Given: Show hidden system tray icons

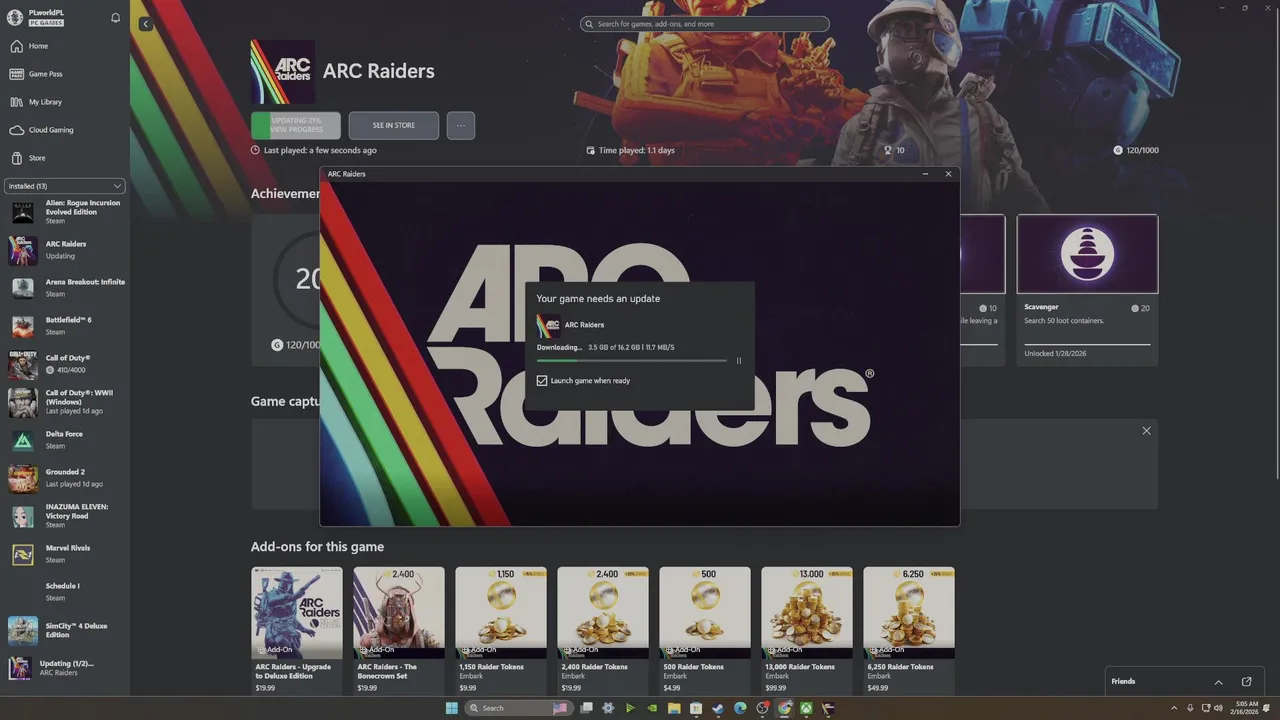Looking at the screenshot, I should click(x=1175, y=708).
